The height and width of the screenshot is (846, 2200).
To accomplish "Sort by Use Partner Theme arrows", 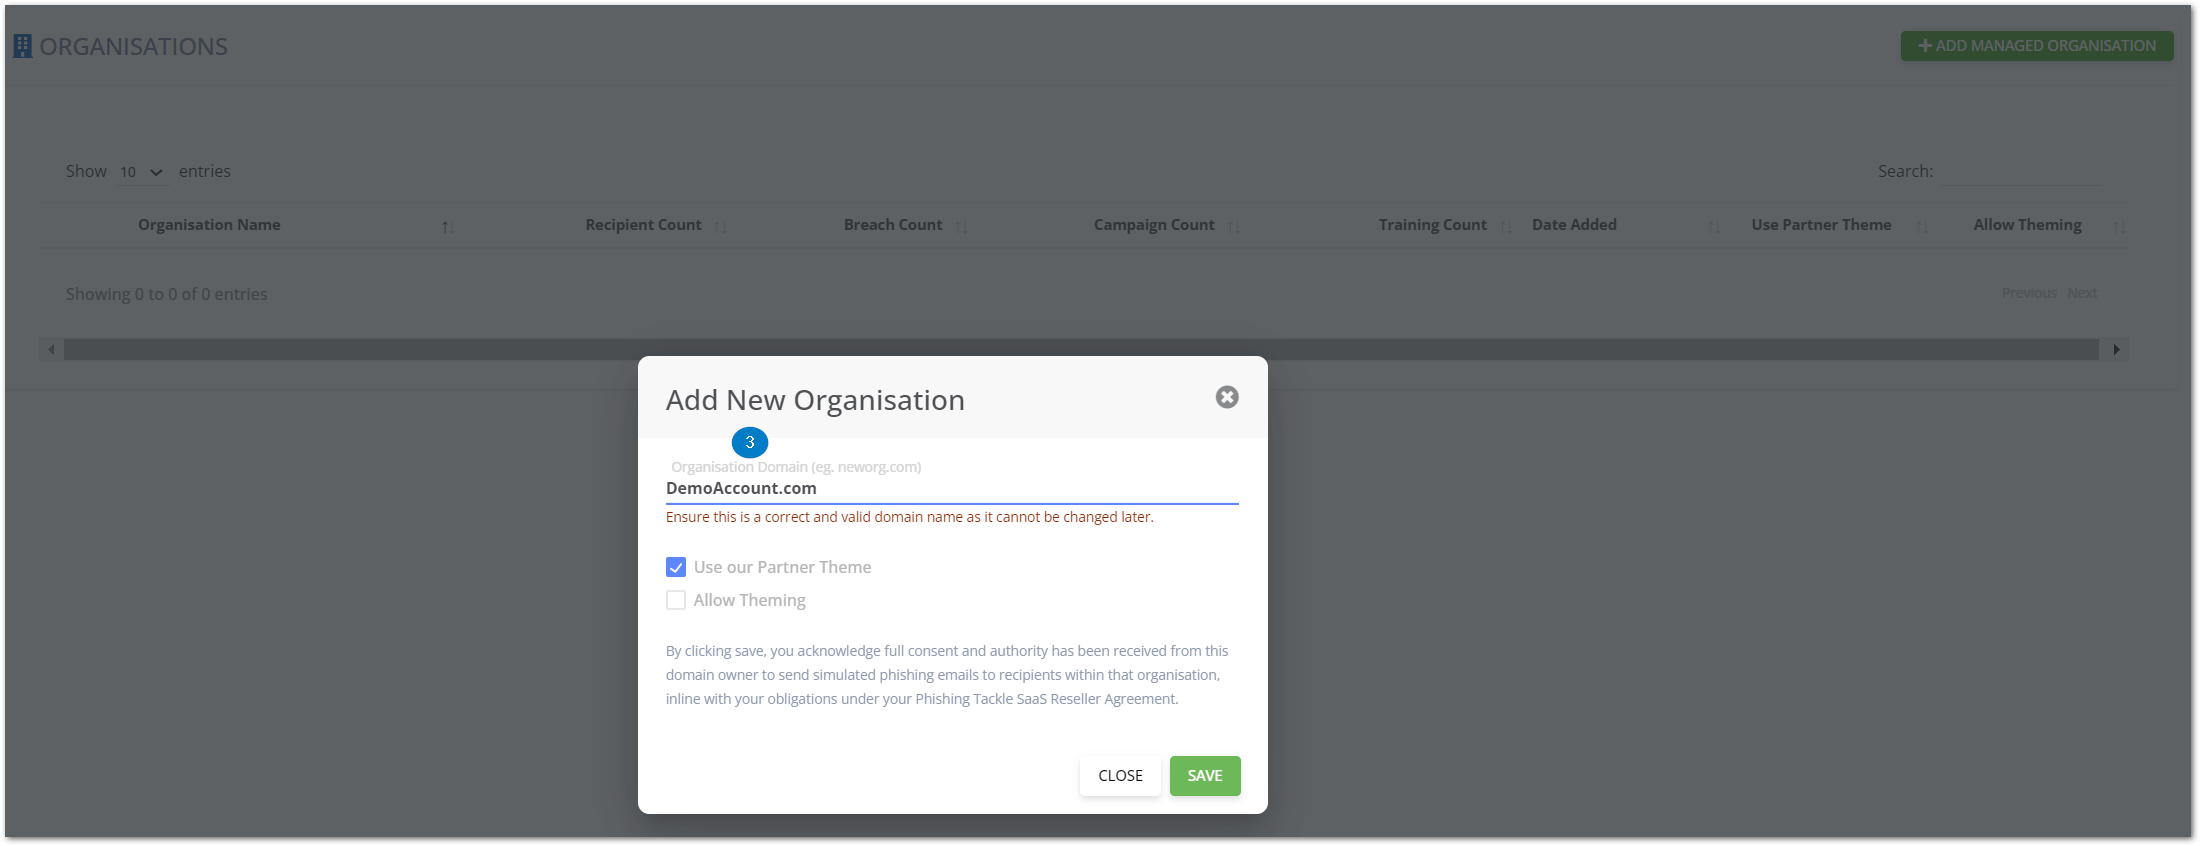I will (x=1921, y=227).
